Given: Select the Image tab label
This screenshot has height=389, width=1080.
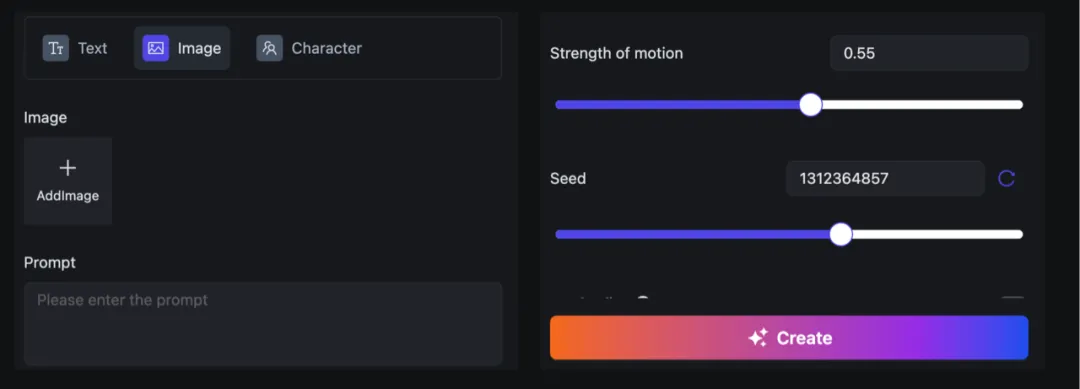Looking at the screenshot, I should pos(199,48).
